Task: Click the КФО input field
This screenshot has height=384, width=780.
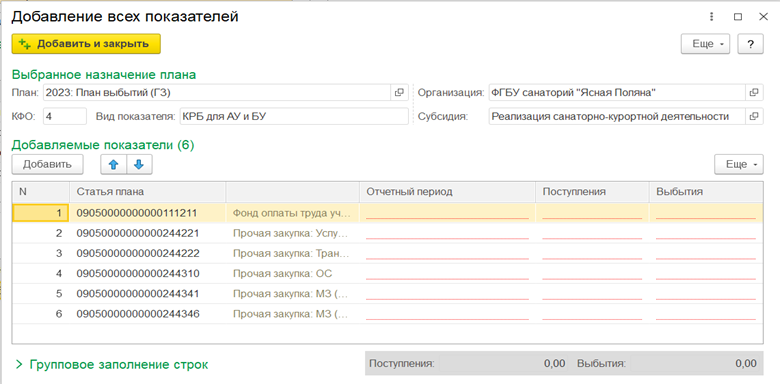Action: 65,116
